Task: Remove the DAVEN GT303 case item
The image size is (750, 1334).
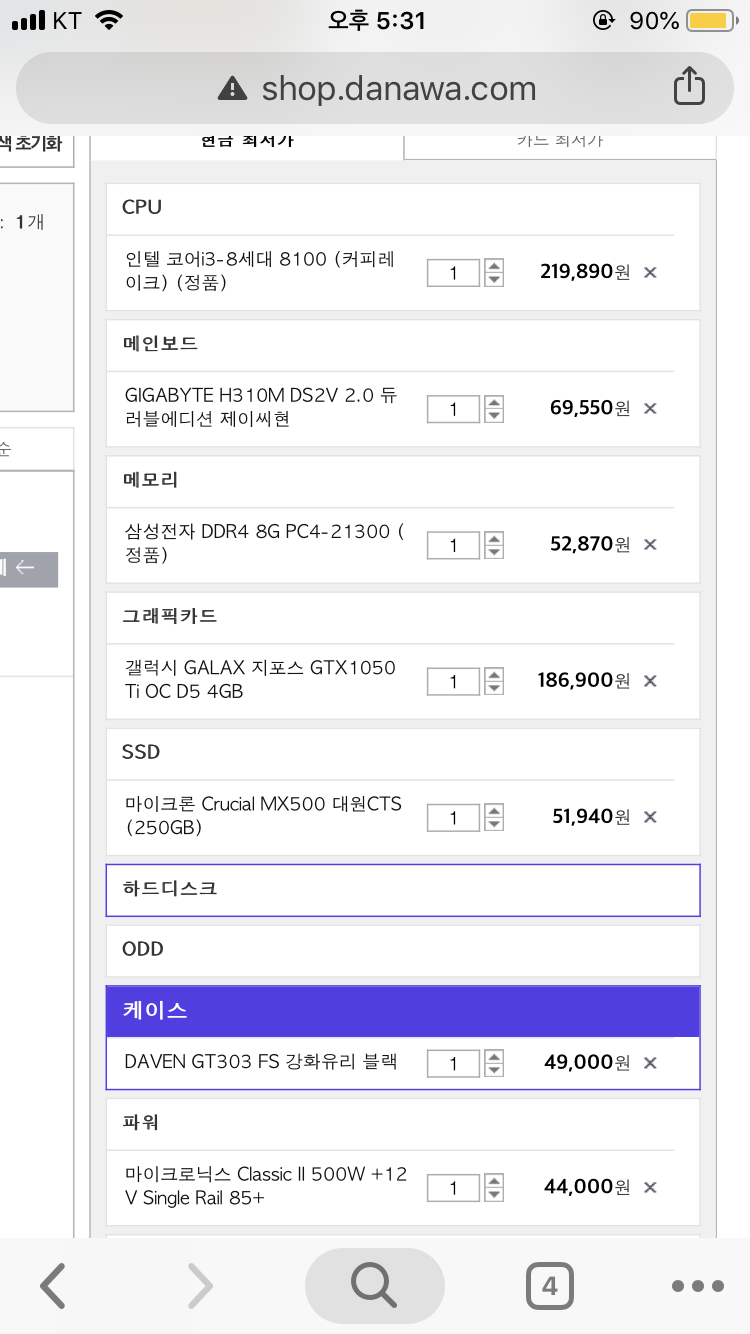Action: (x=650, y=1063)
